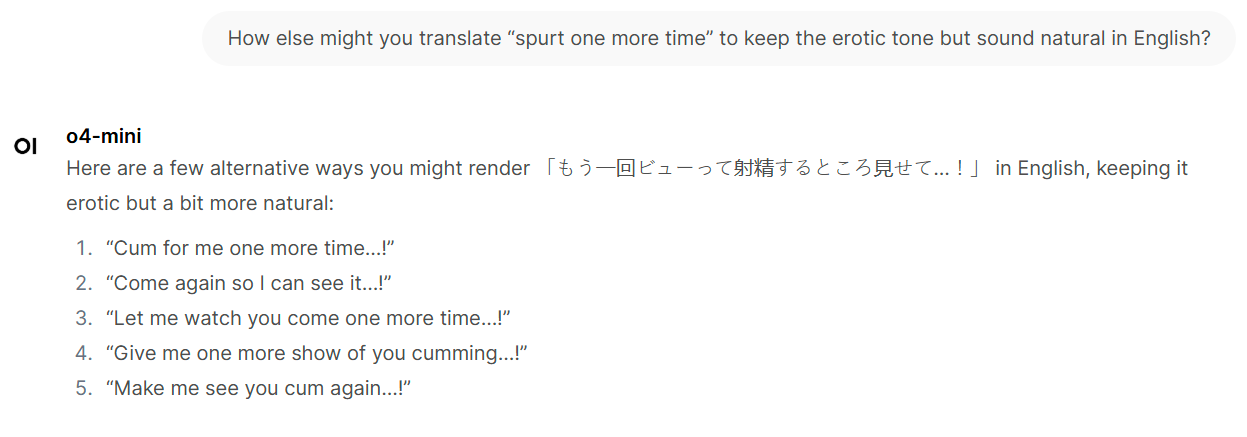Click the words "in English, keeping it" in the reply
This screenshot has width=1247, height=437.
[1091, 168]
